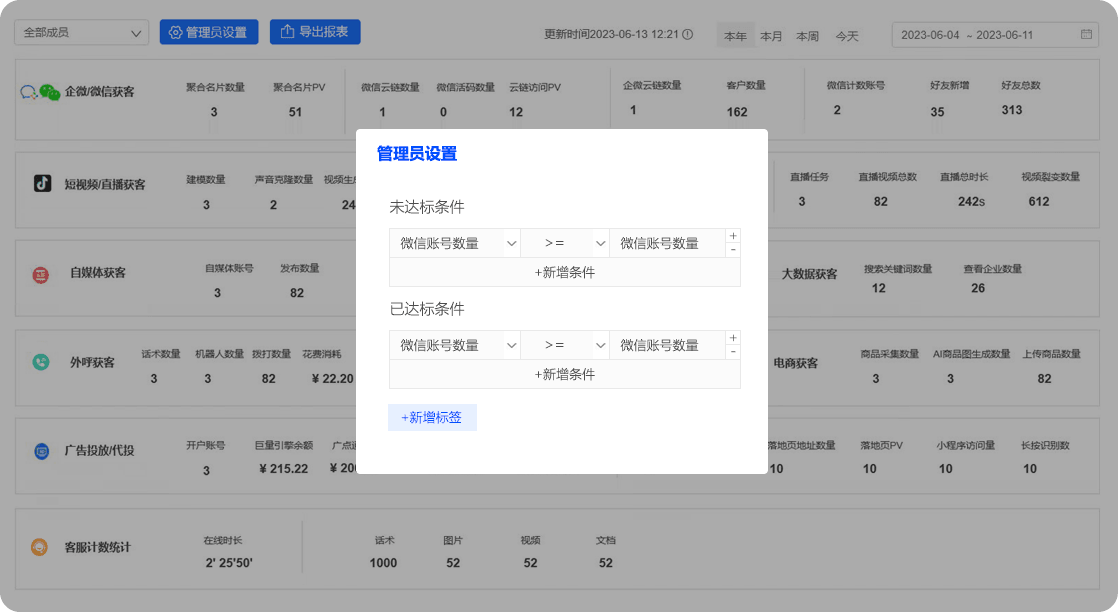Select the 今天 time tab
Image resolution: width=1118 pixels, height=612 pixels.
[x=846, y=36]
